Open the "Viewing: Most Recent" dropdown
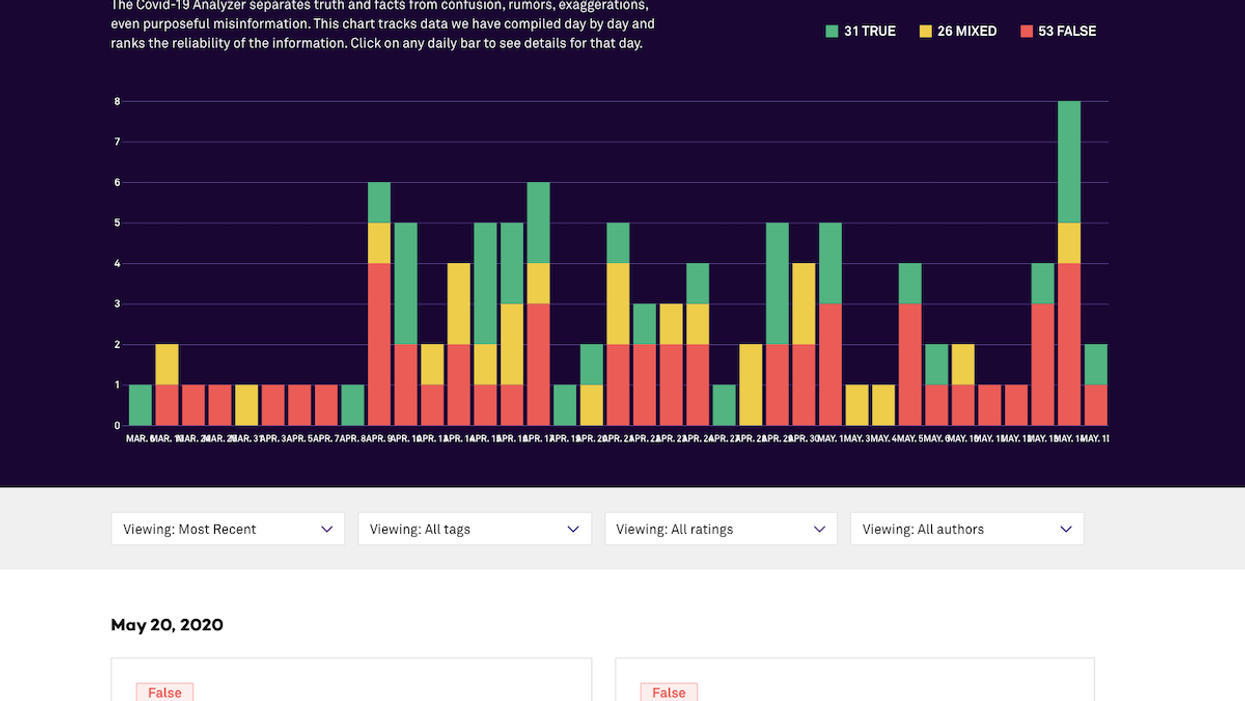1245x701 pixels. [227, 529]
